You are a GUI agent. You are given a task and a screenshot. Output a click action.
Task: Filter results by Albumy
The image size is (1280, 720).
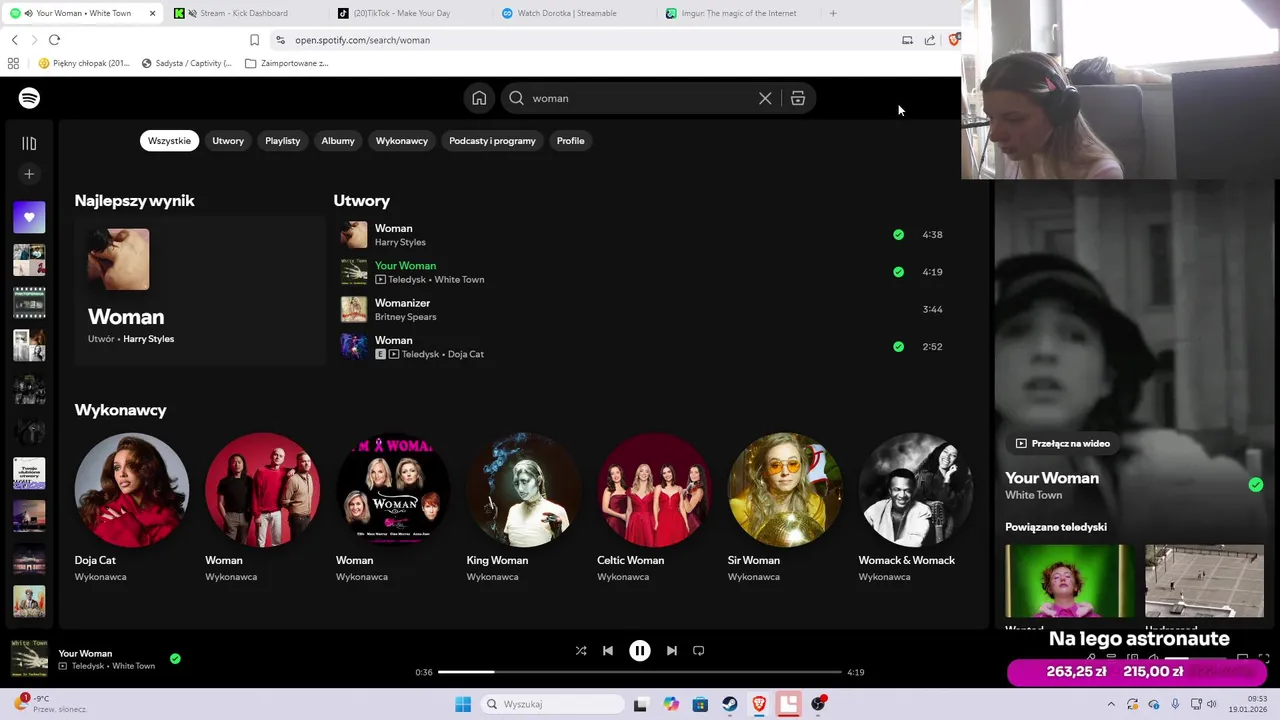click(x=338, y=141)
